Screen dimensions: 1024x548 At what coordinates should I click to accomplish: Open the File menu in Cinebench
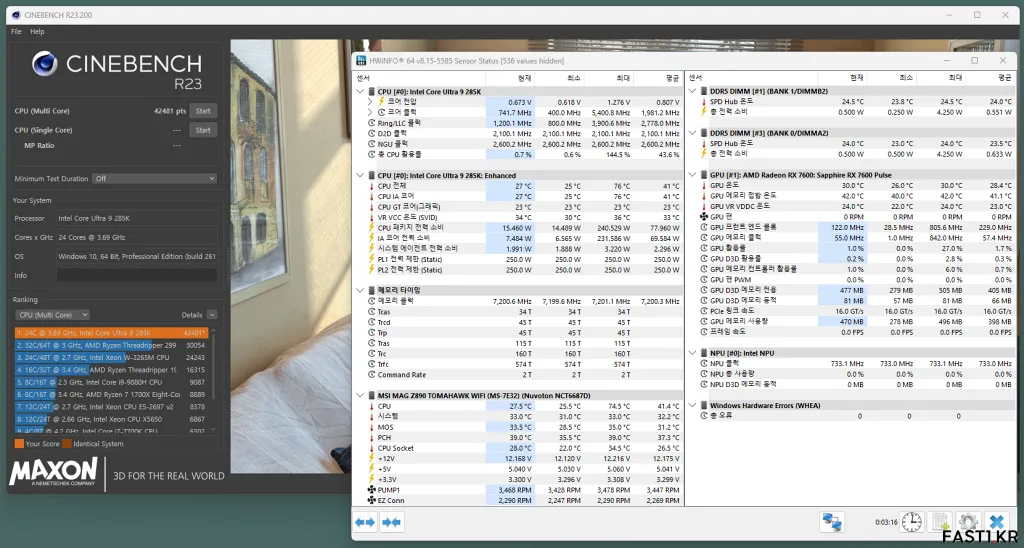[16, 31]
